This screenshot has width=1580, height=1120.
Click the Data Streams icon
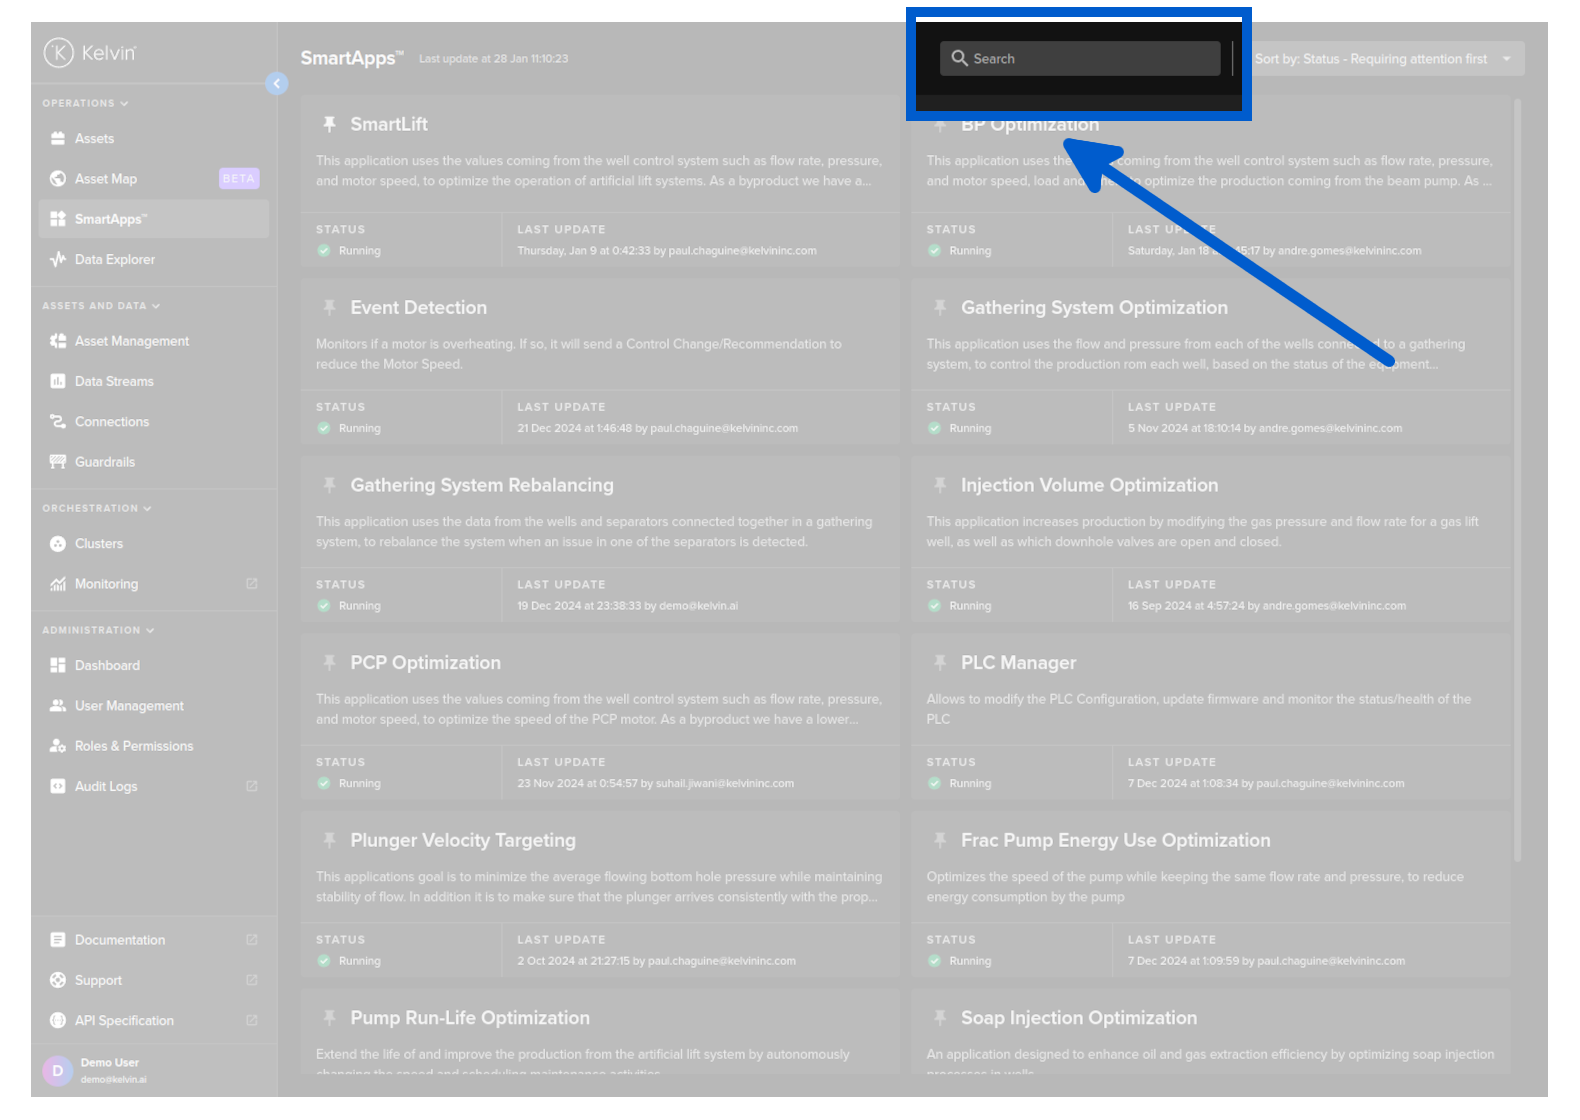tap(58, 381)
